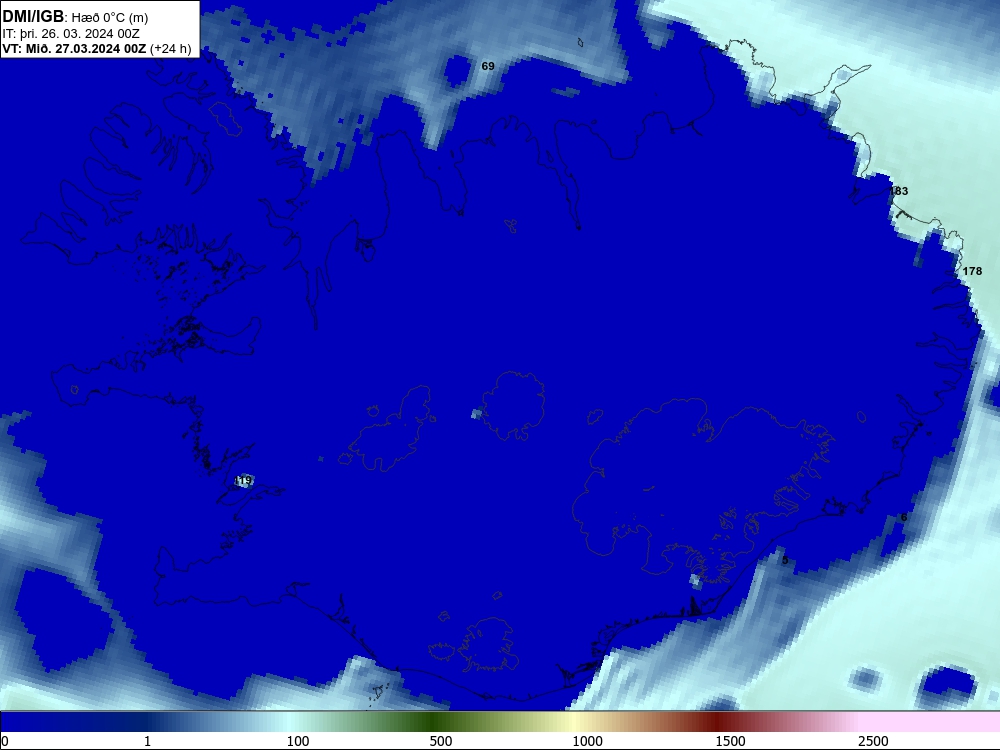Click the map value label 183
This screenshot has height=750, width=1000.
click(x=899, y=191)
